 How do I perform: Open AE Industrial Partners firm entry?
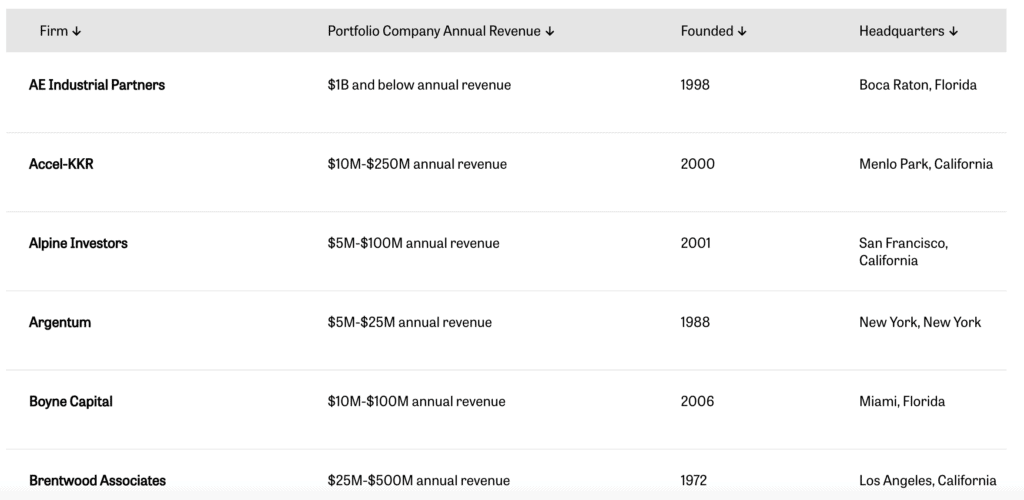click(x=97, y=85)
